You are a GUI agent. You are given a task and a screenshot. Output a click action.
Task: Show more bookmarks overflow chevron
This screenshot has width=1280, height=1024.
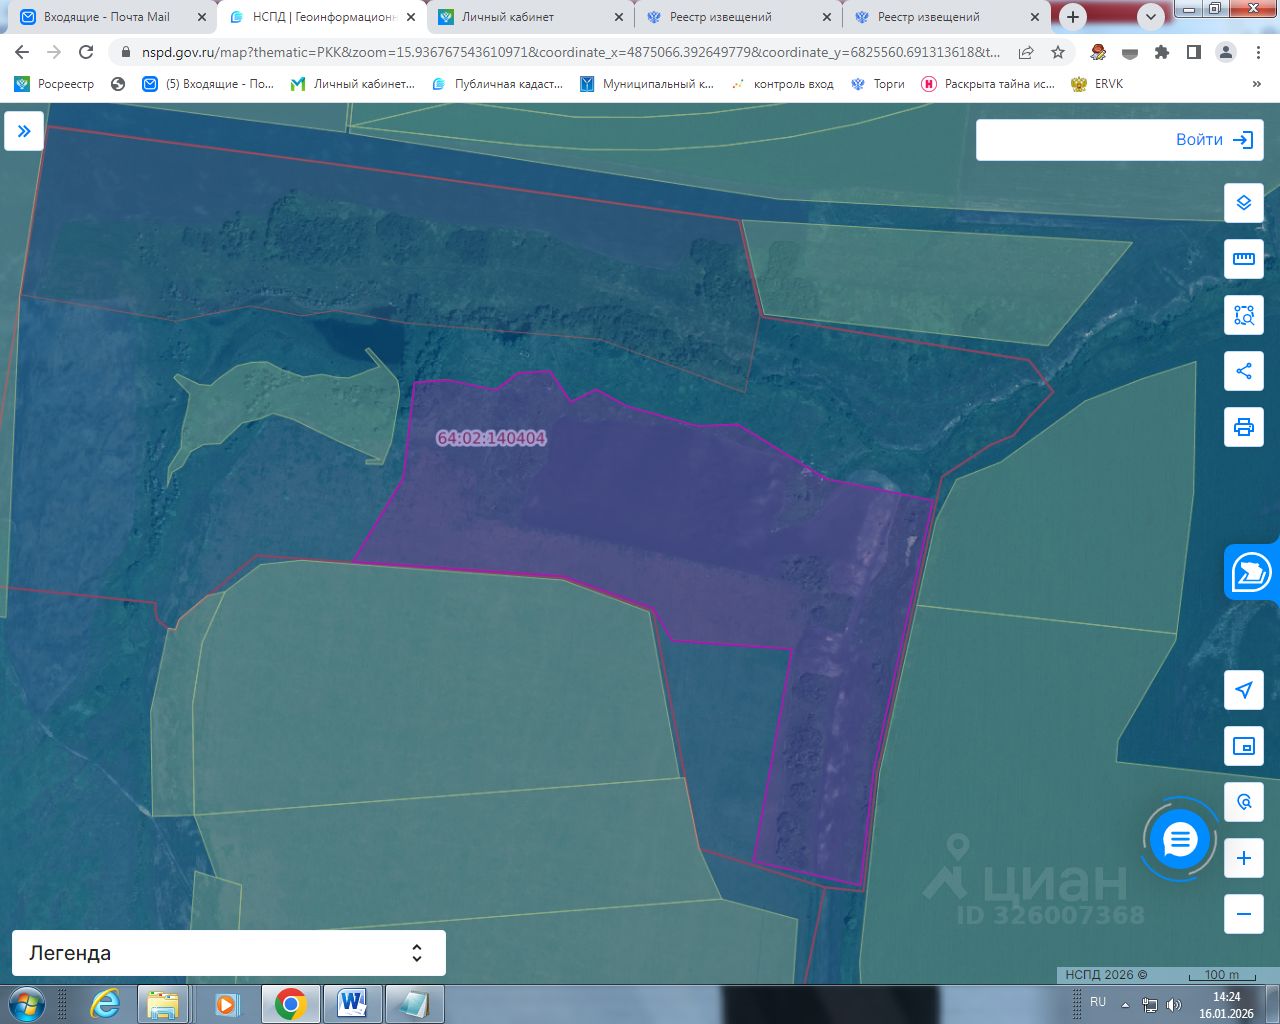point(1257,84)
